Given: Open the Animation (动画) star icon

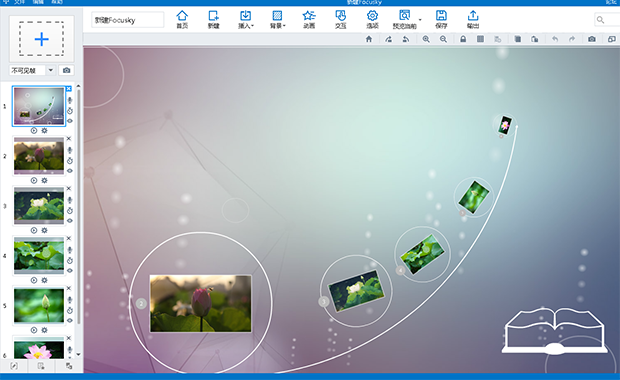Looking at the screenshot, I should (309, 19).
